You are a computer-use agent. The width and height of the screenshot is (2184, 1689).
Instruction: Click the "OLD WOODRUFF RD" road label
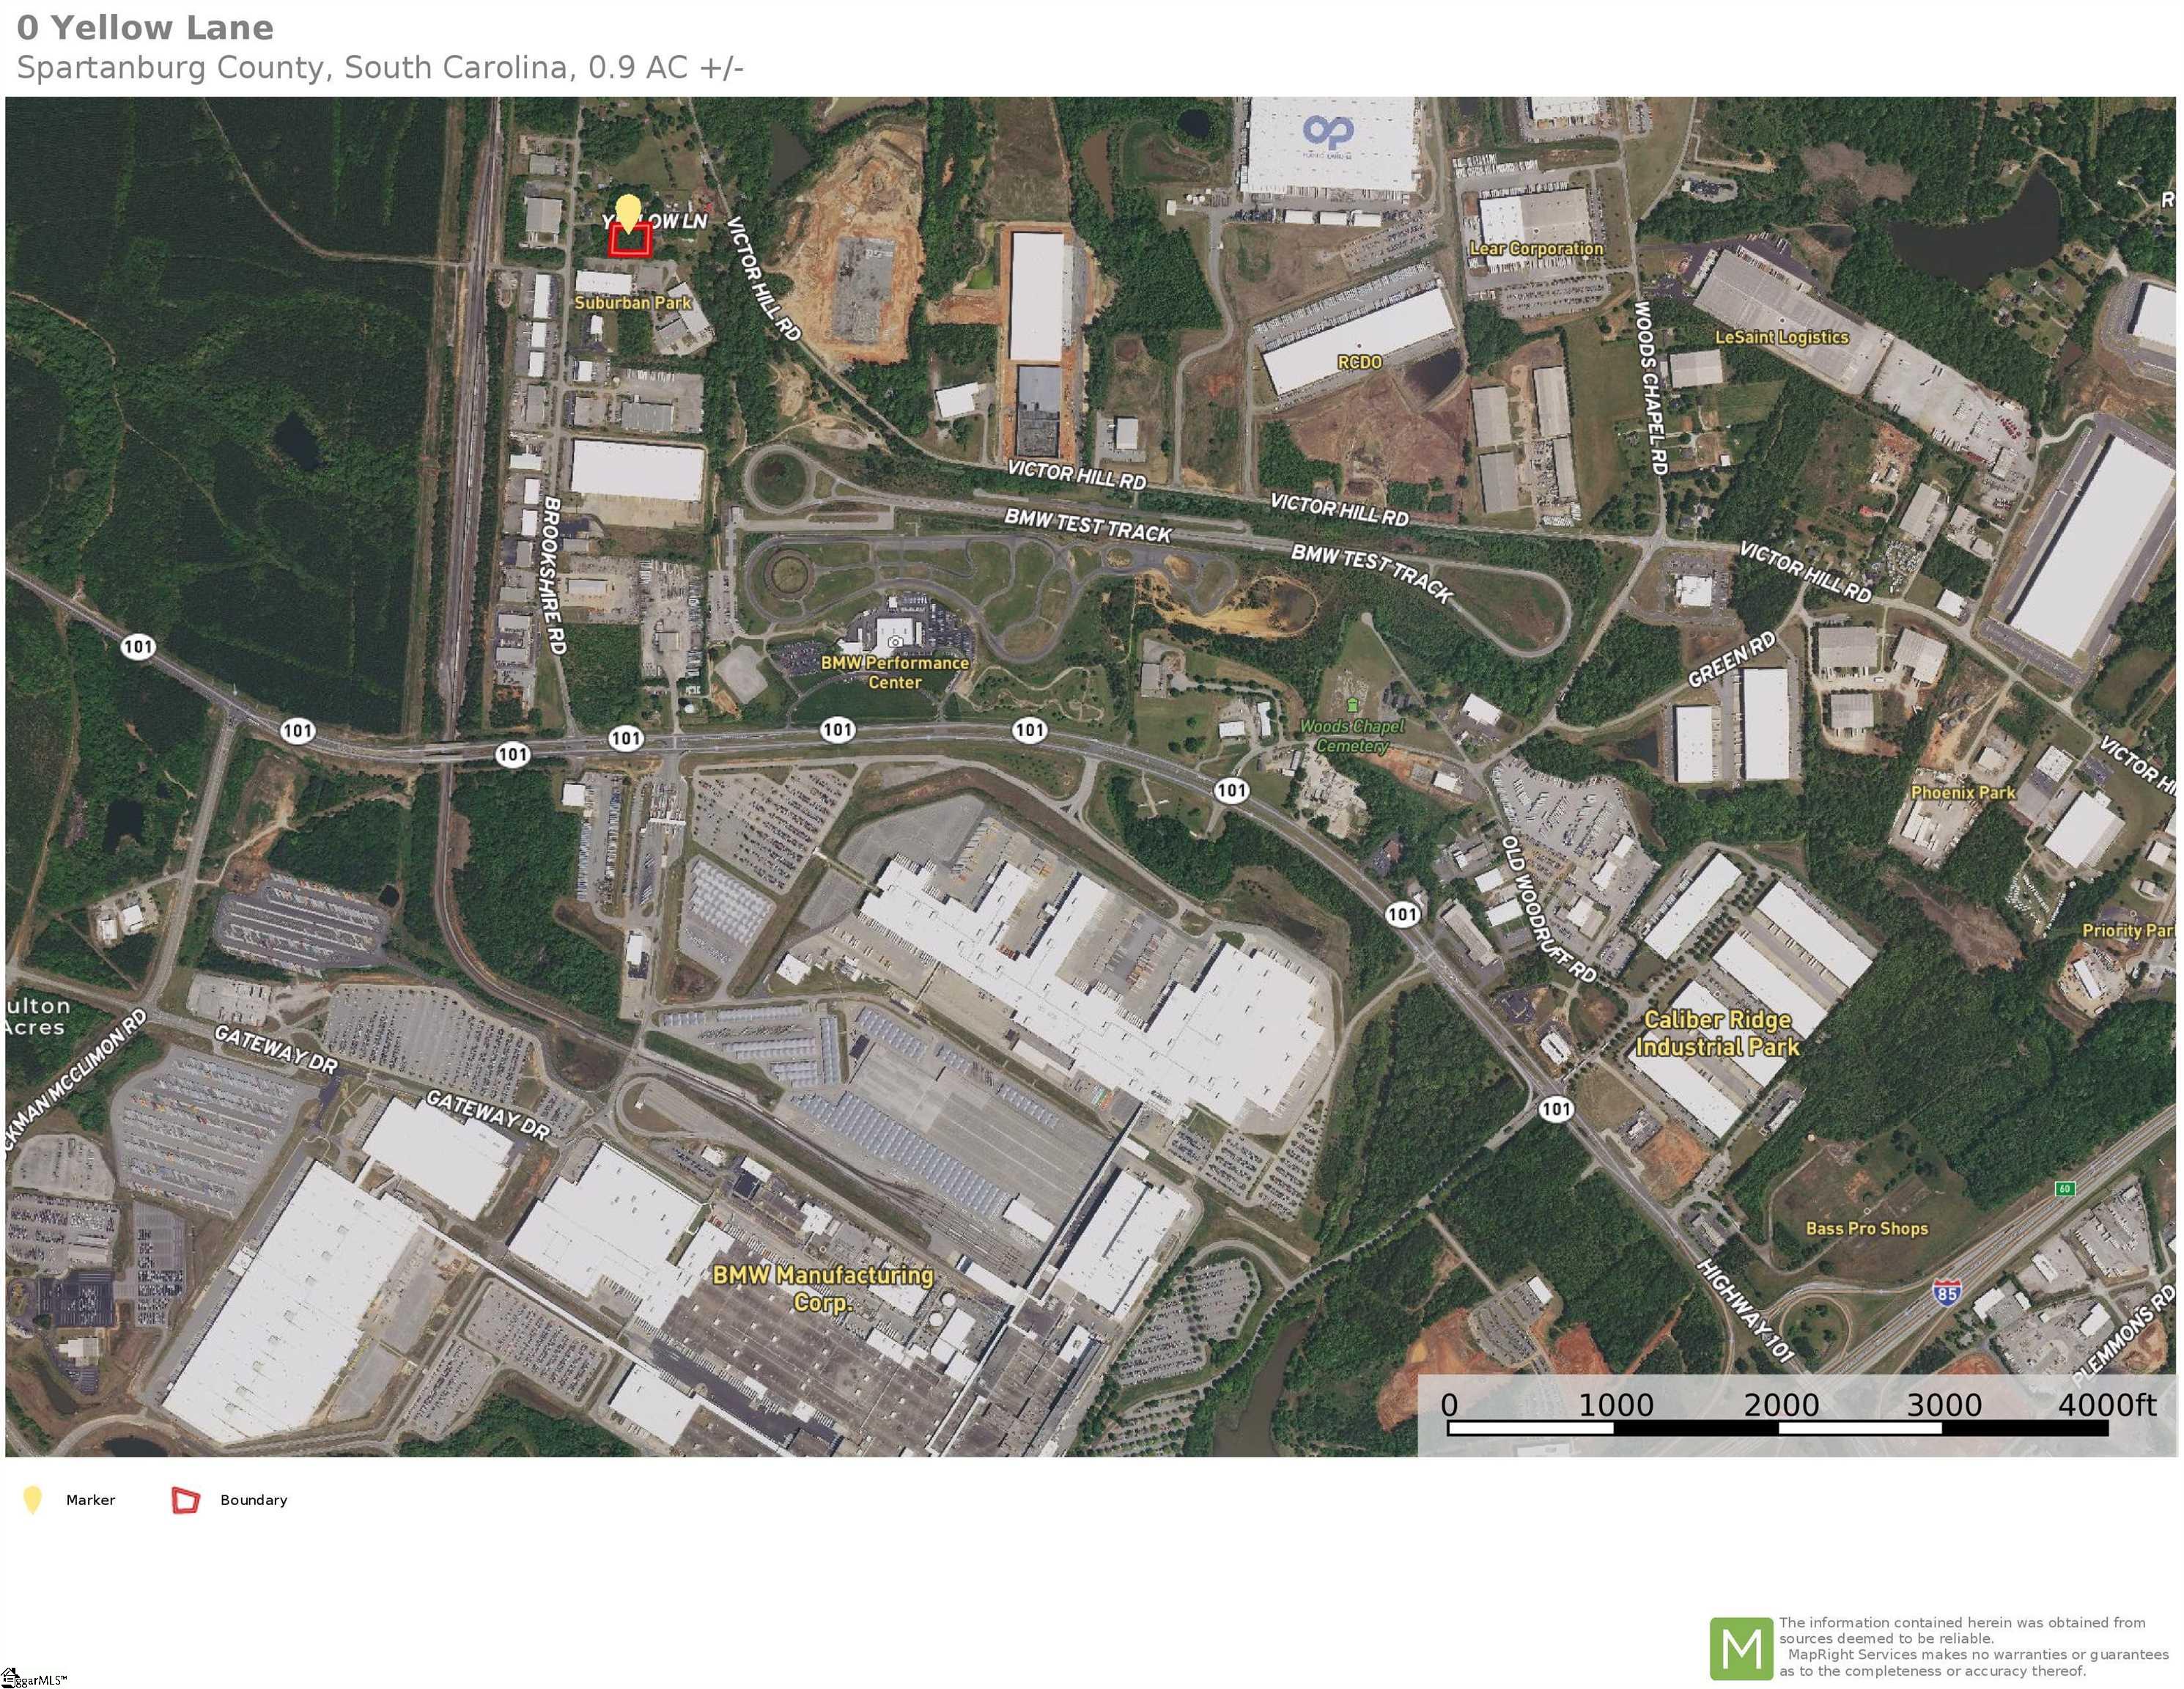pos(1548,909)
